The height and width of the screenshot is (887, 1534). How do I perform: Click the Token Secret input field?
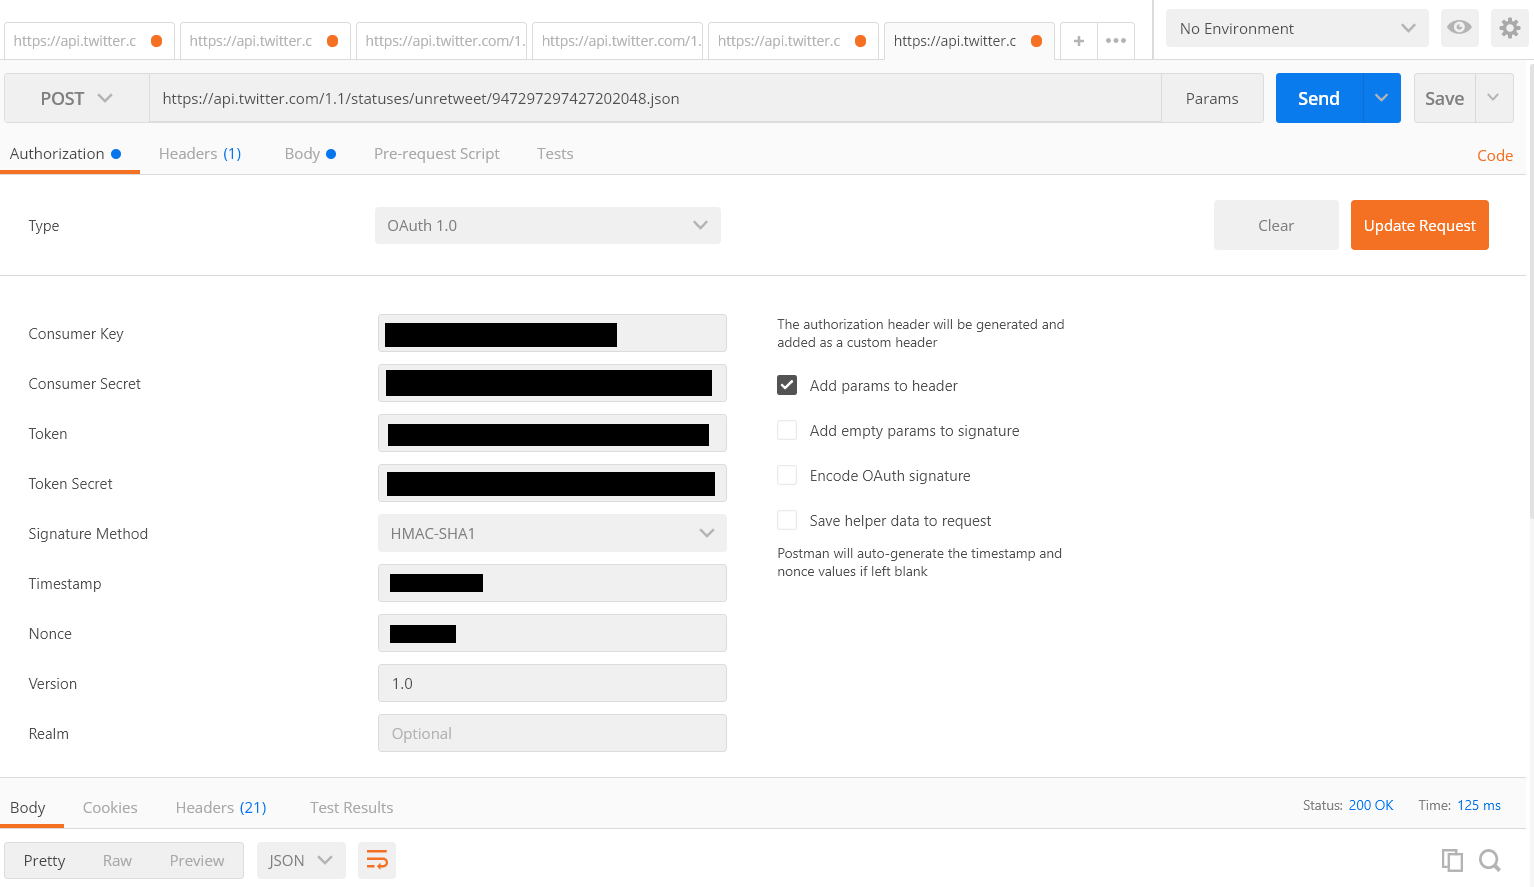552,483
